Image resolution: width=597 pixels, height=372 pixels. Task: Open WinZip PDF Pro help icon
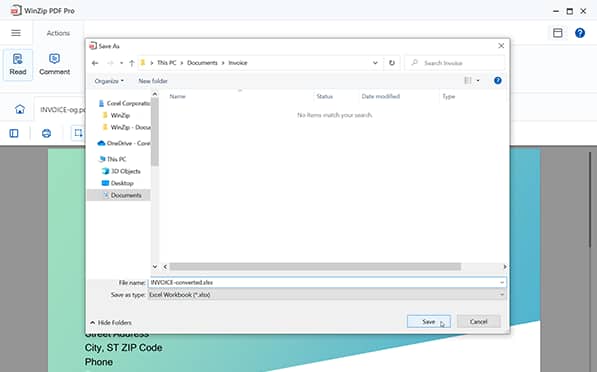pos(580,33)
